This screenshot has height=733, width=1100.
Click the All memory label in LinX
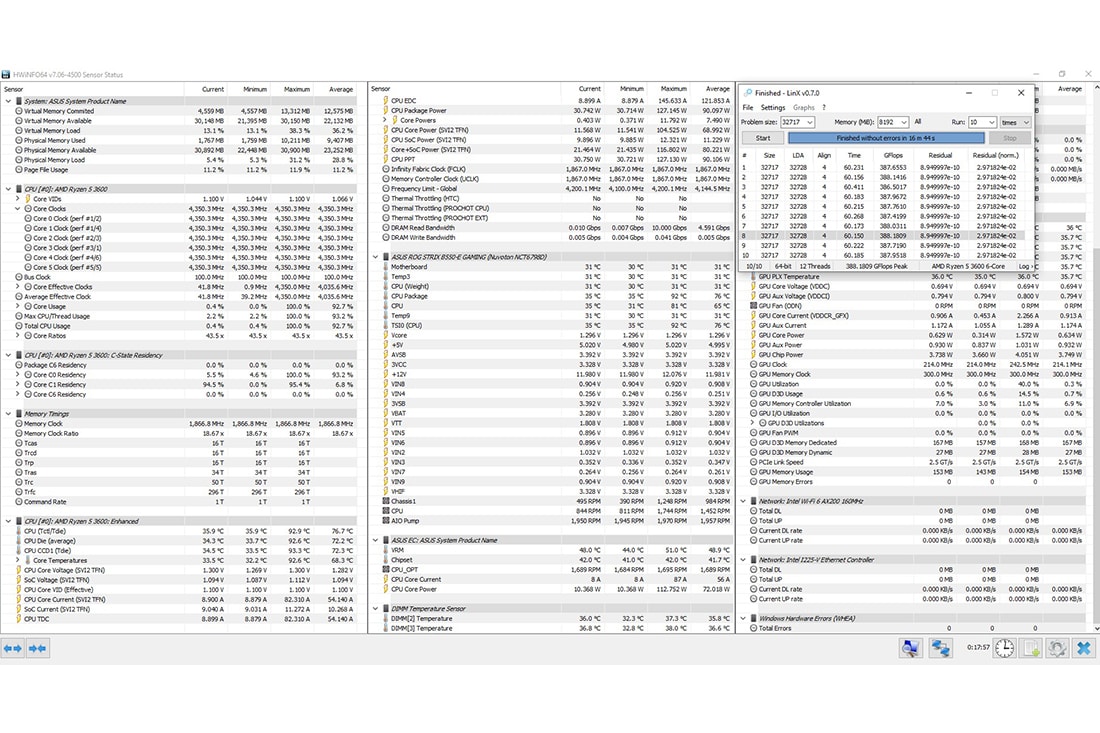(x=918, y=122)
